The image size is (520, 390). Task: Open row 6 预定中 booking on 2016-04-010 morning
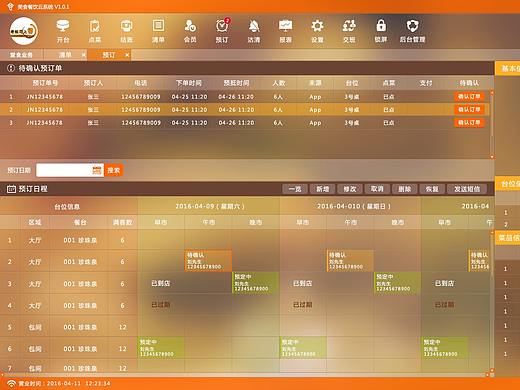point(303,348)
